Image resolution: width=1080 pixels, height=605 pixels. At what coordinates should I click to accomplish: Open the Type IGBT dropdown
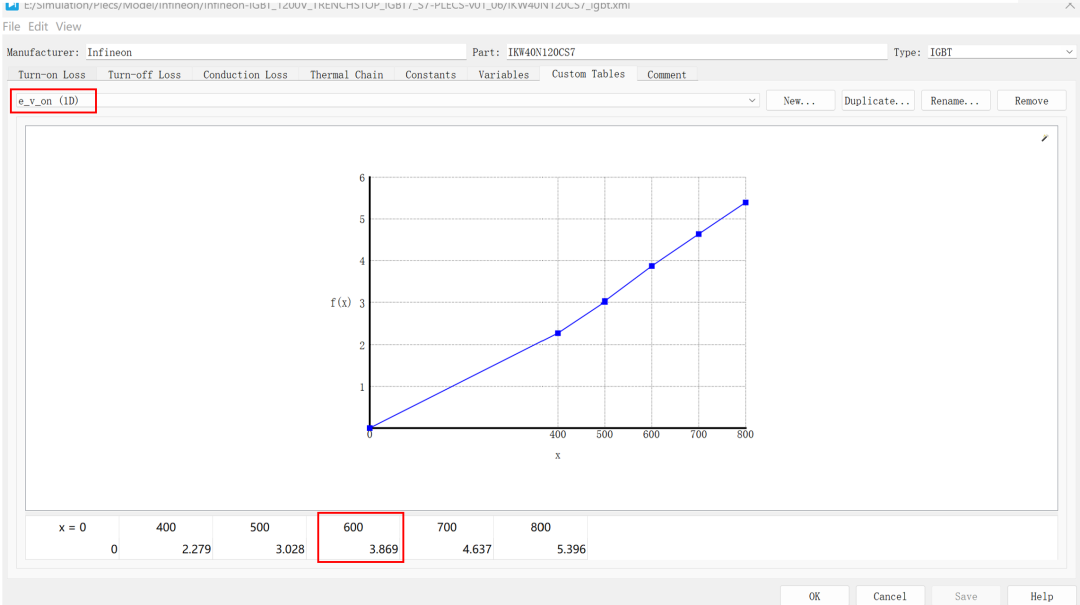pos(1001,52)
